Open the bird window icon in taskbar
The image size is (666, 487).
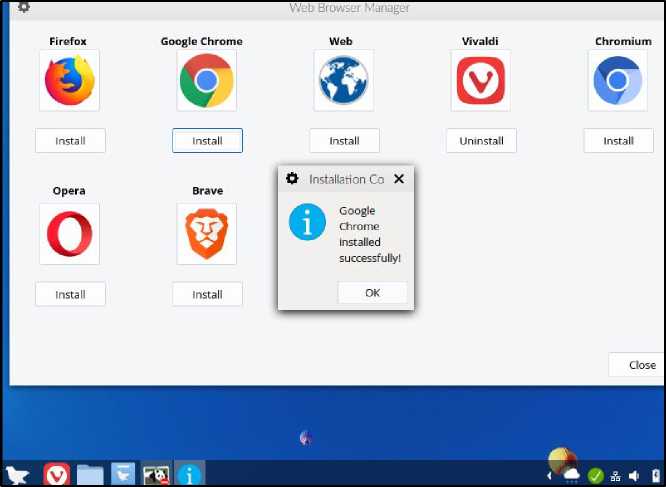point(123,473)
